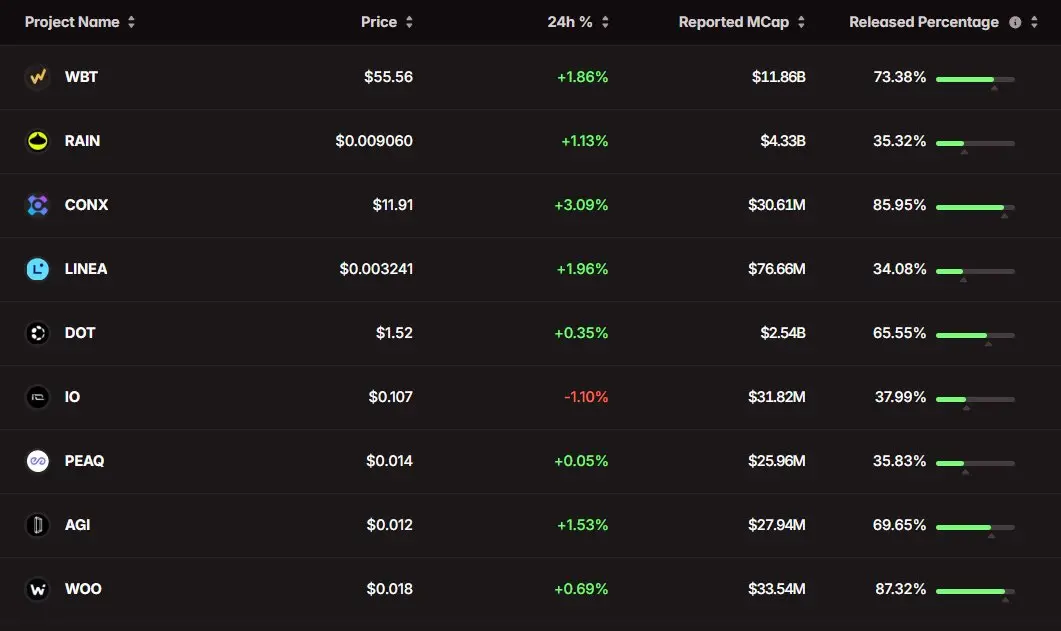Click the WBT token logo icon
Viewport: 1061px width, 631px height.
pos(38,77)
